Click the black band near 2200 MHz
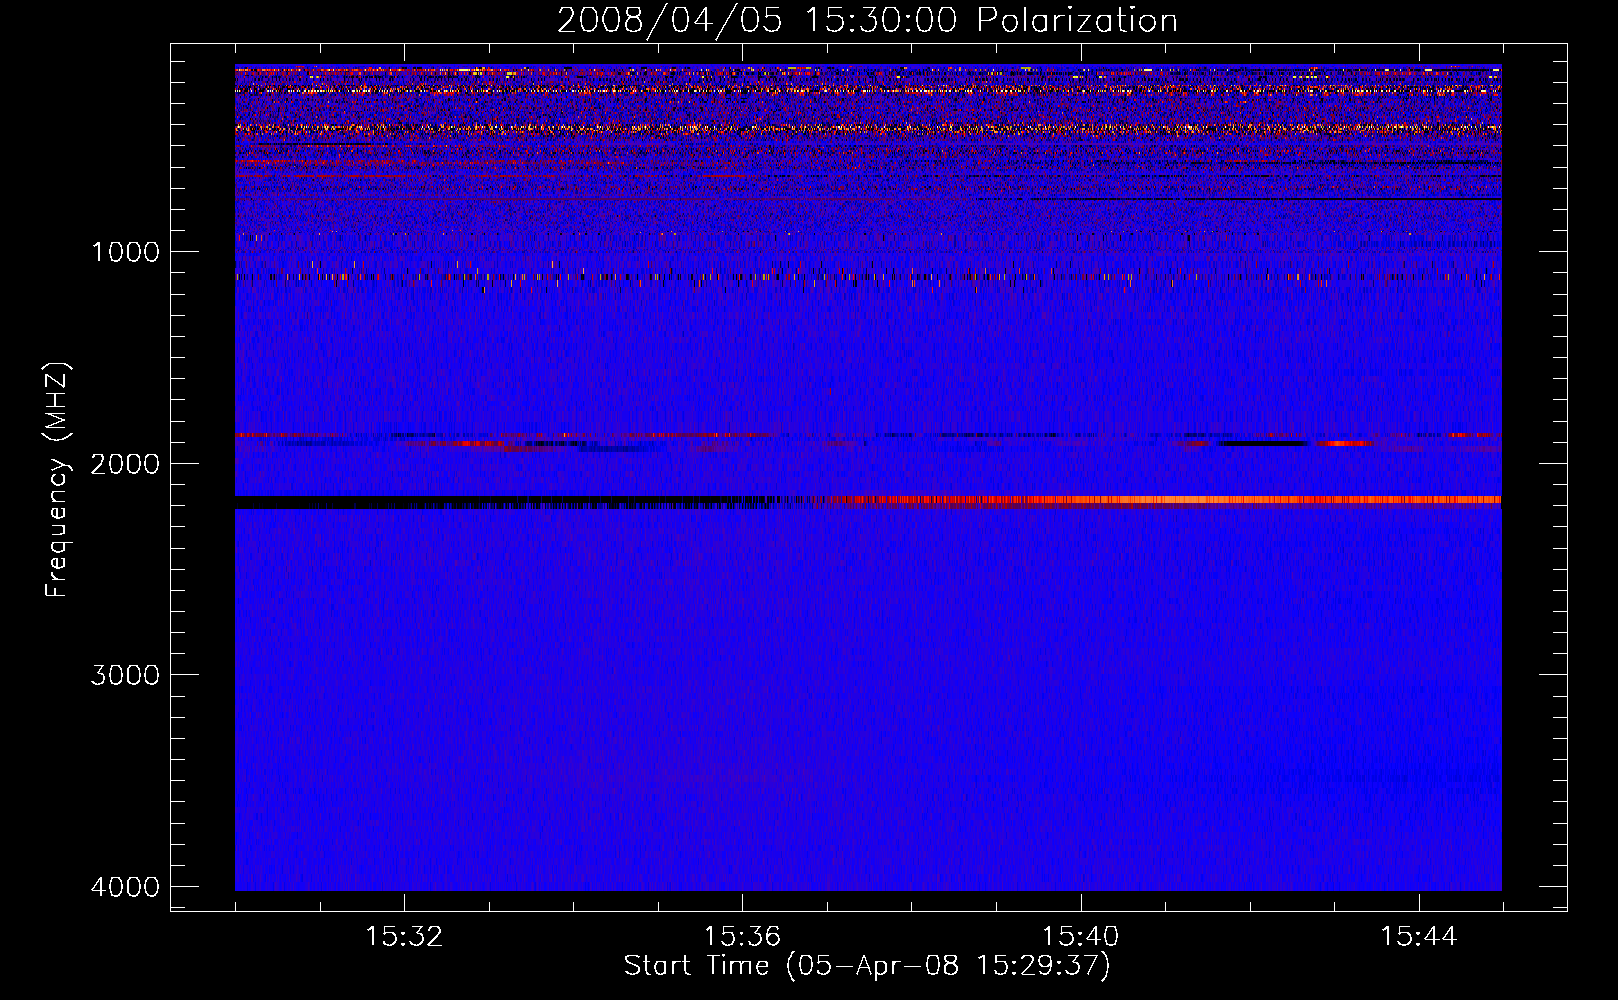 coord(480,502)
